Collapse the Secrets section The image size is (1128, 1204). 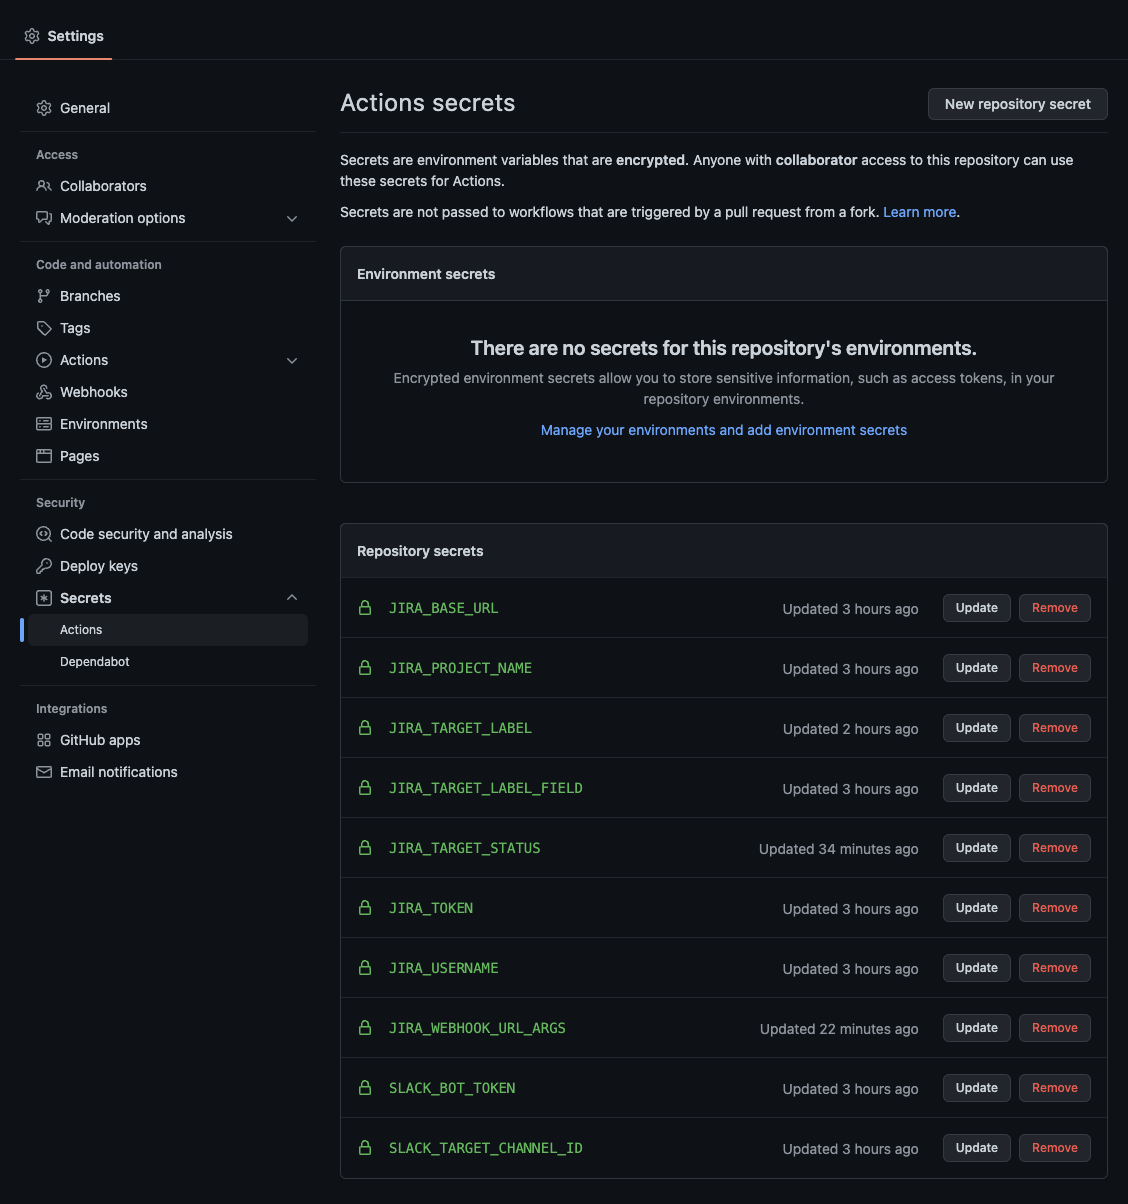(x=291, y=597)
